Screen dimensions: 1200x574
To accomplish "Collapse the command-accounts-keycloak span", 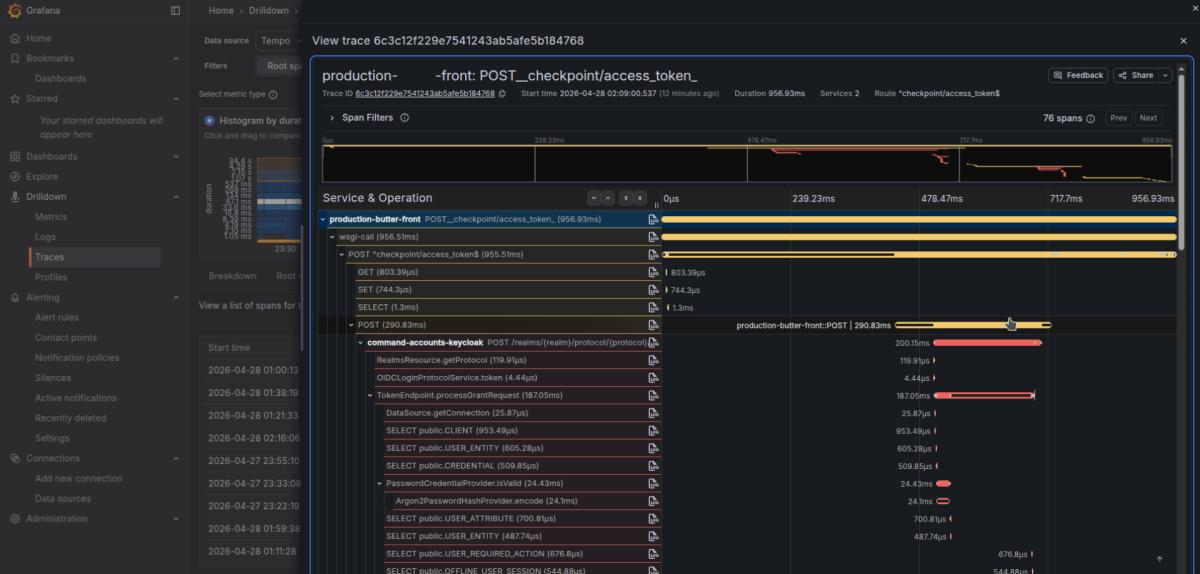I will pyautogui.click(x=361, y=343).
